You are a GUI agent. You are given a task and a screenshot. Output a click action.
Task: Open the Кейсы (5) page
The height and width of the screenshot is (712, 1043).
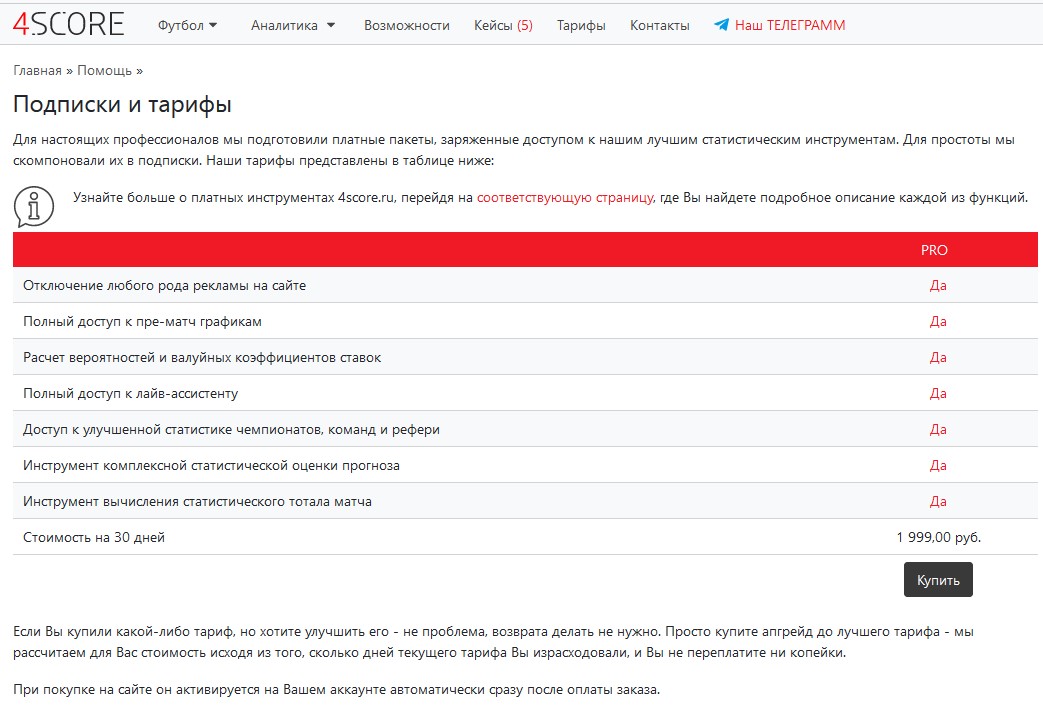click(x=503, y=25)
